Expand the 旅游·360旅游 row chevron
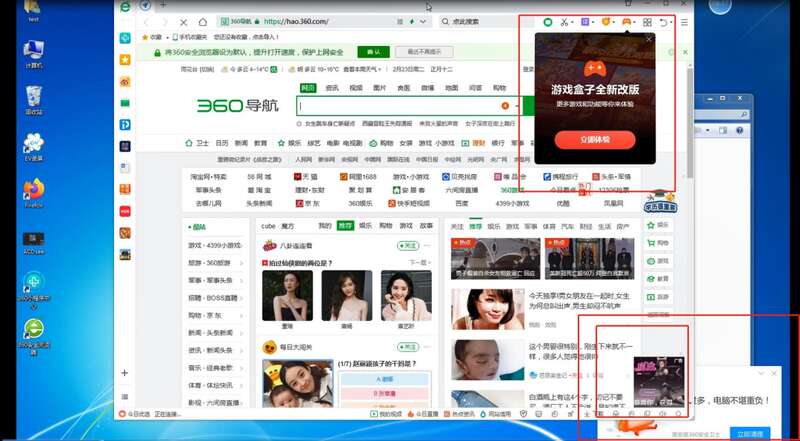800x441 pixels. tap(241, 263)
